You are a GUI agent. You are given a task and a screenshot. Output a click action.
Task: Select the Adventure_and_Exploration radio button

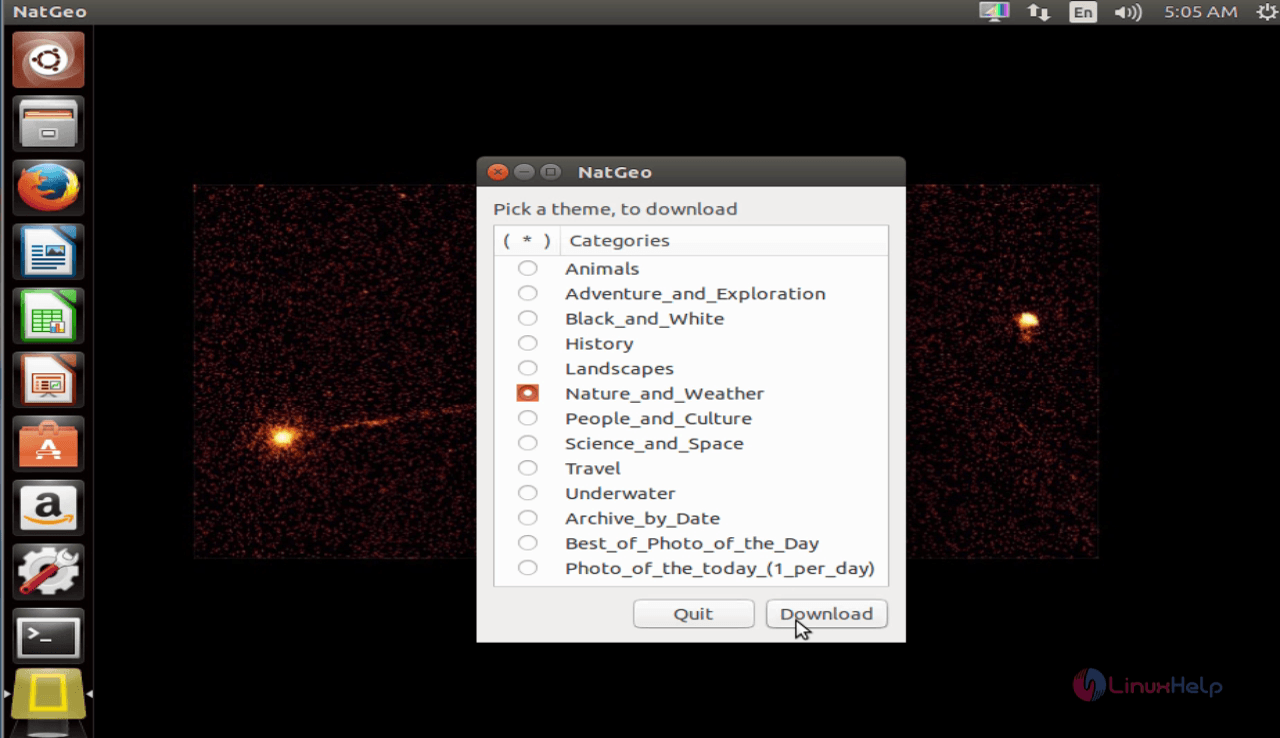pos(527,293)
